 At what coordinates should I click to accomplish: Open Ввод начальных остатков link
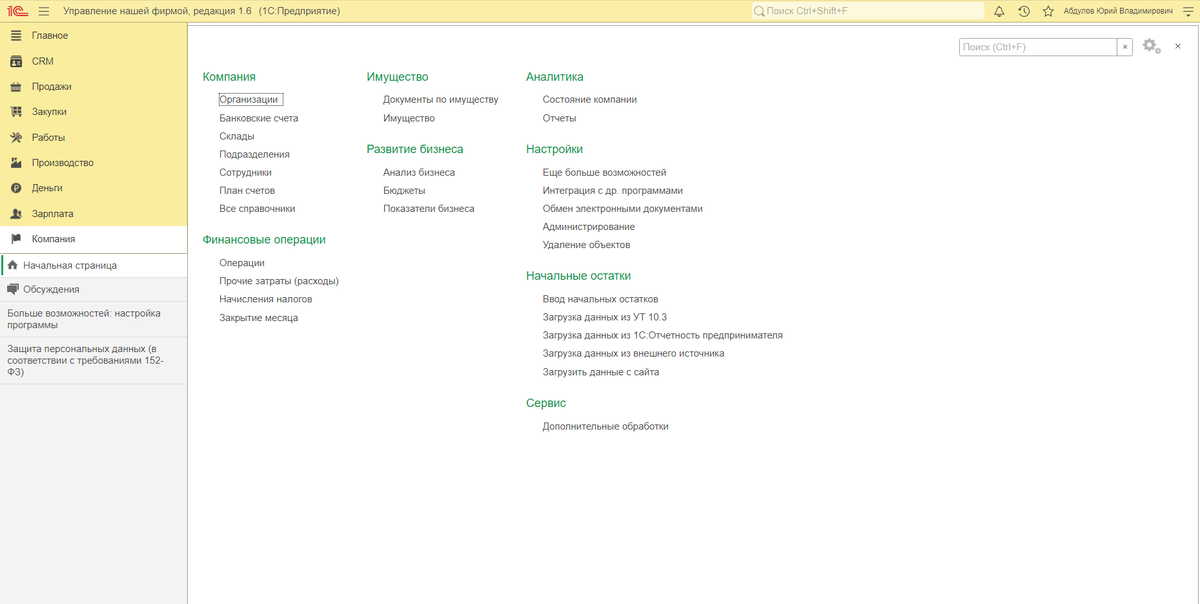coord(600,299)
